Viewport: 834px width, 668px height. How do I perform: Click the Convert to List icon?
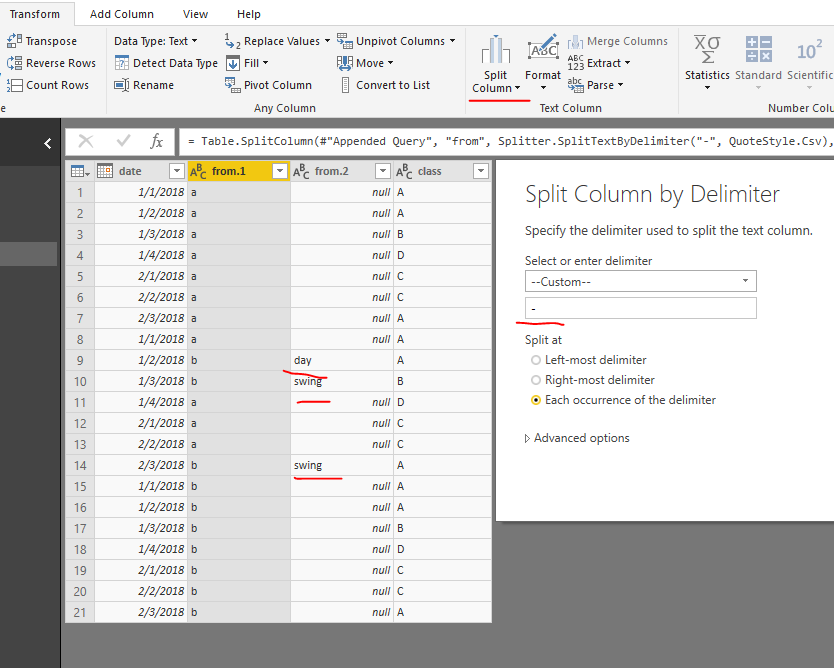345,85
